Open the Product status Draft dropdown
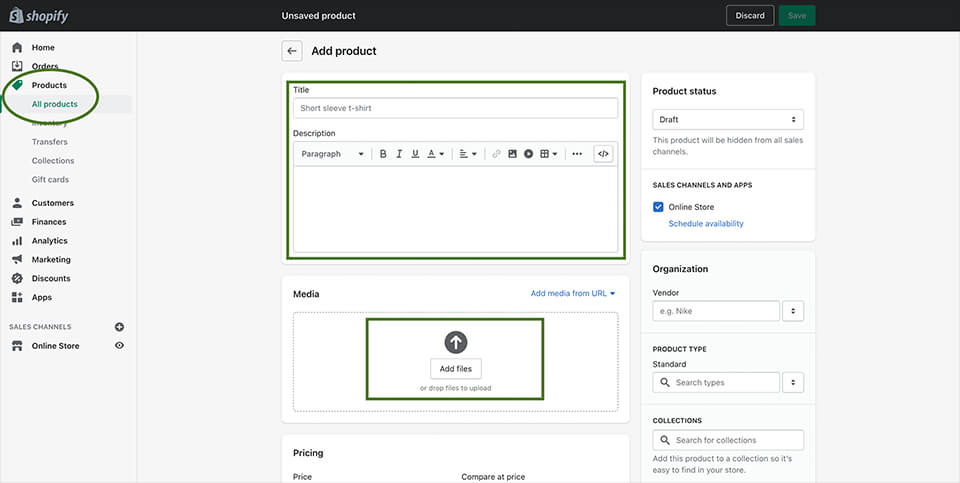This screenshot has width=960, height=483. point(728,119)
